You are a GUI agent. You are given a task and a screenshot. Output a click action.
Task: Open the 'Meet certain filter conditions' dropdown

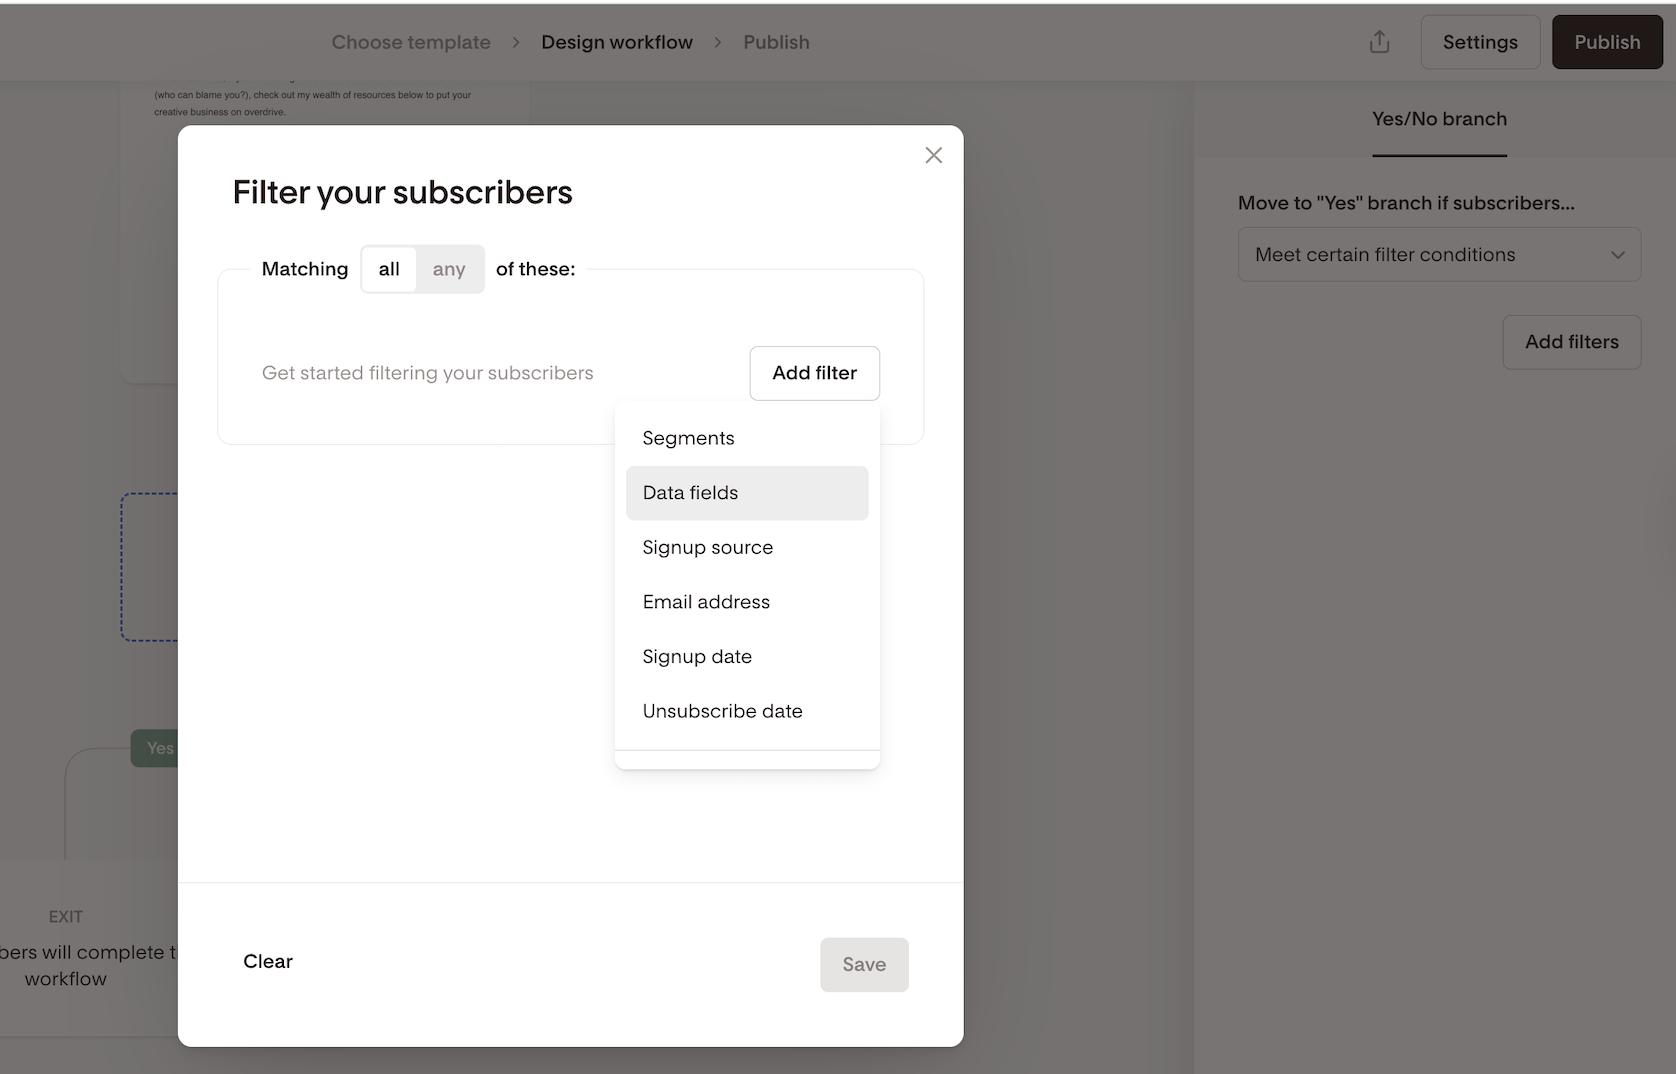(x=1438, y=255)
